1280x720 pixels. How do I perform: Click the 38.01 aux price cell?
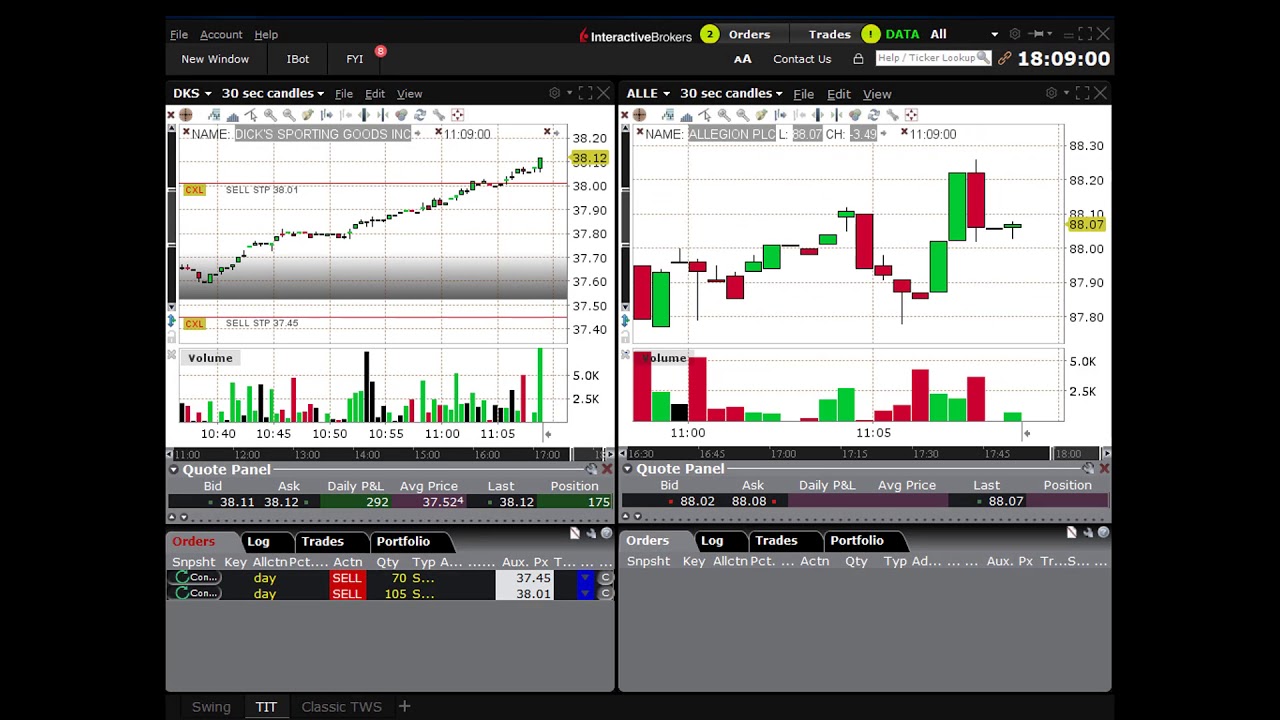[525, 594]
